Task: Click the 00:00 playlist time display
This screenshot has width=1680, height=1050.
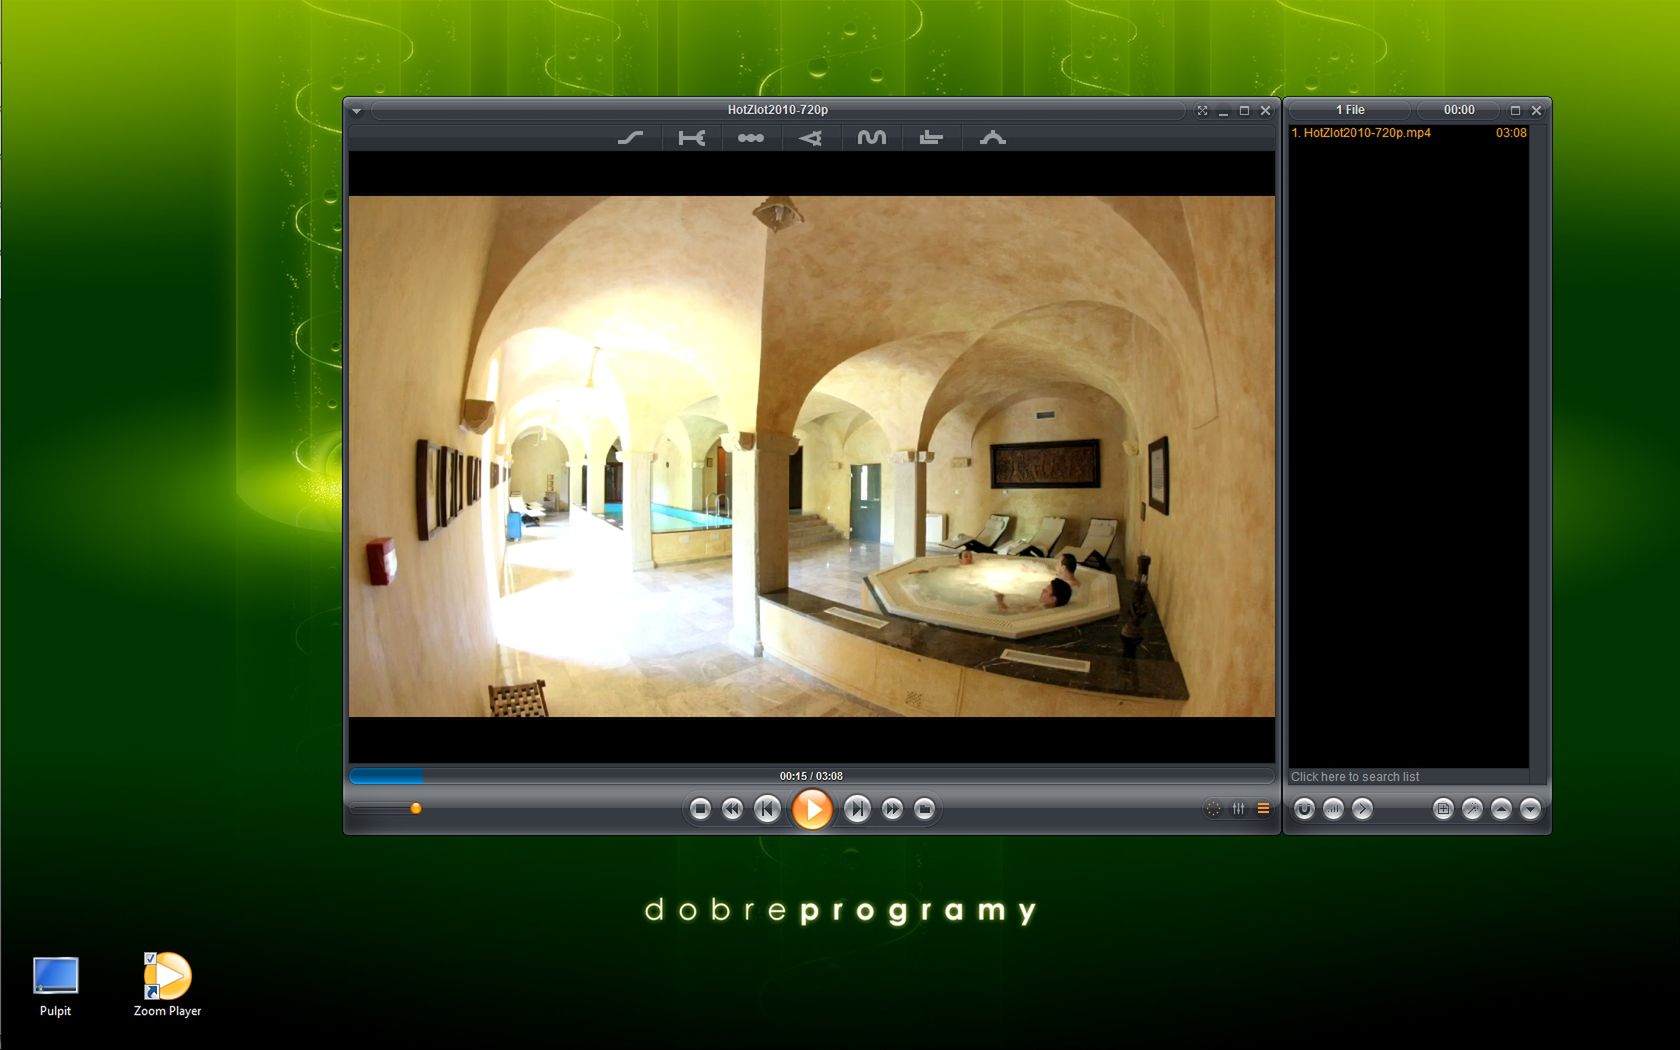Action: point(1459,110)
